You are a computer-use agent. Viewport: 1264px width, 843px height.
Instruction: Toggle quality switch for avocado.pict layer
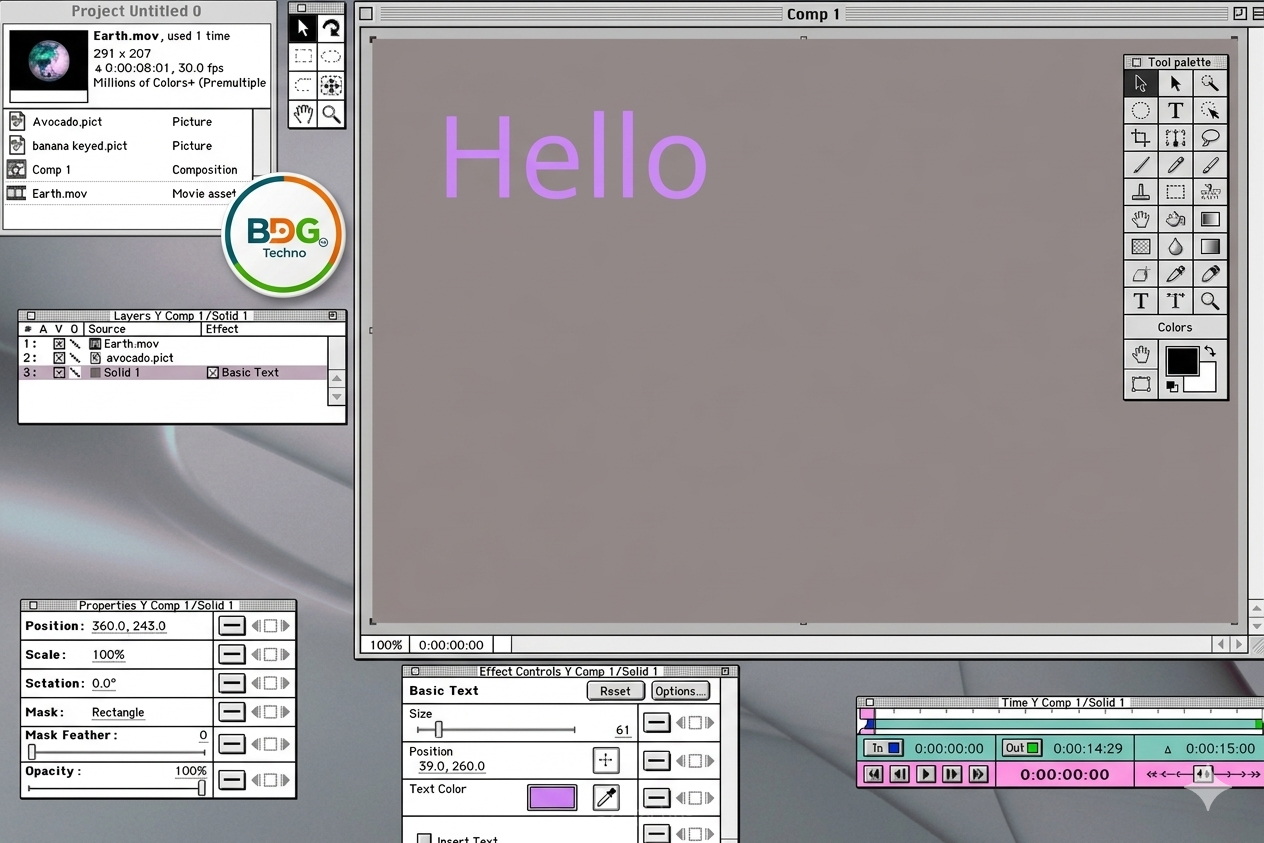[x=75, y=358]
